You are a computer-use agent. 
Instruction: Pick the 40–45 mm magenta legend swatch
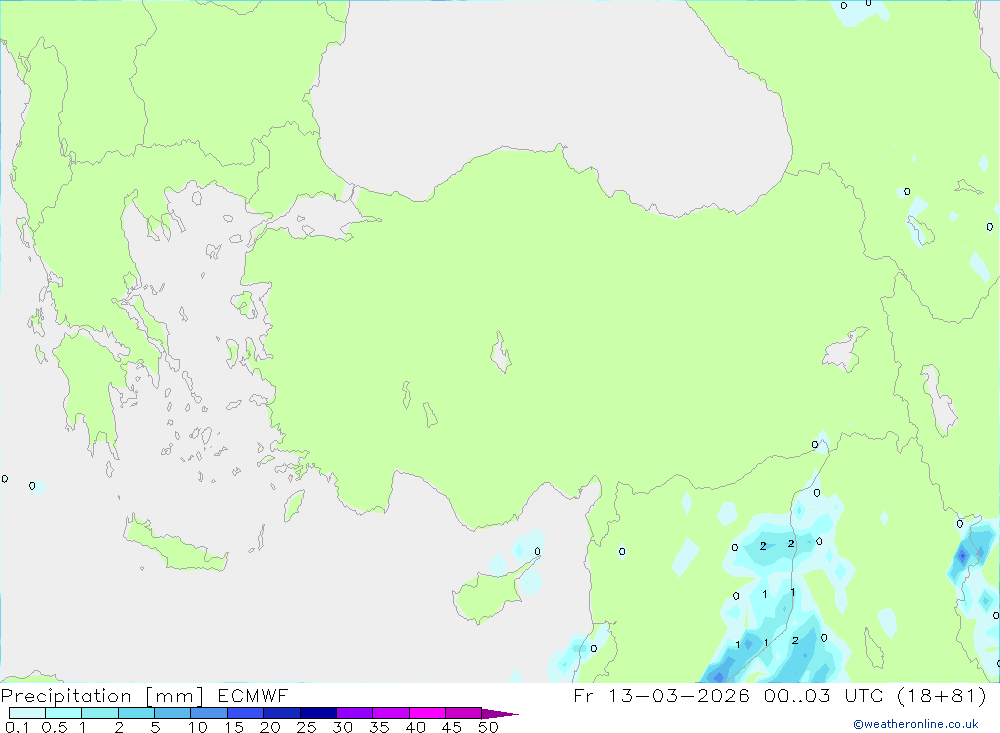coord(427,713)
